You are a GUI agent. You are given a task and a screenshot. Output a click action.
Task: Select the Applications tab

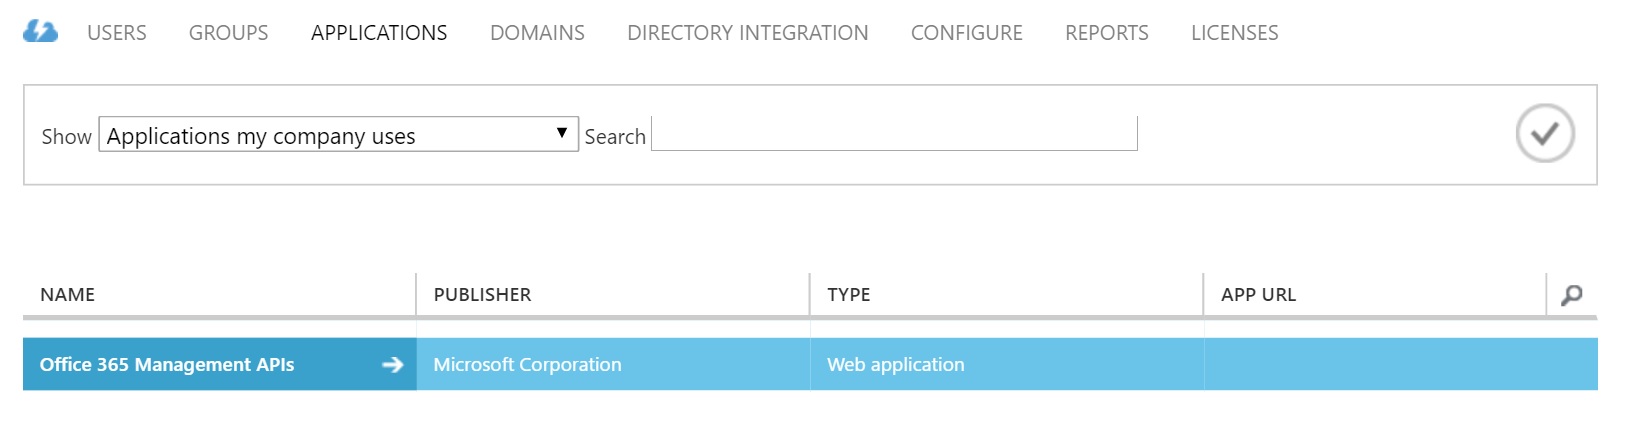pyautogui.click(x=379, y=33)
